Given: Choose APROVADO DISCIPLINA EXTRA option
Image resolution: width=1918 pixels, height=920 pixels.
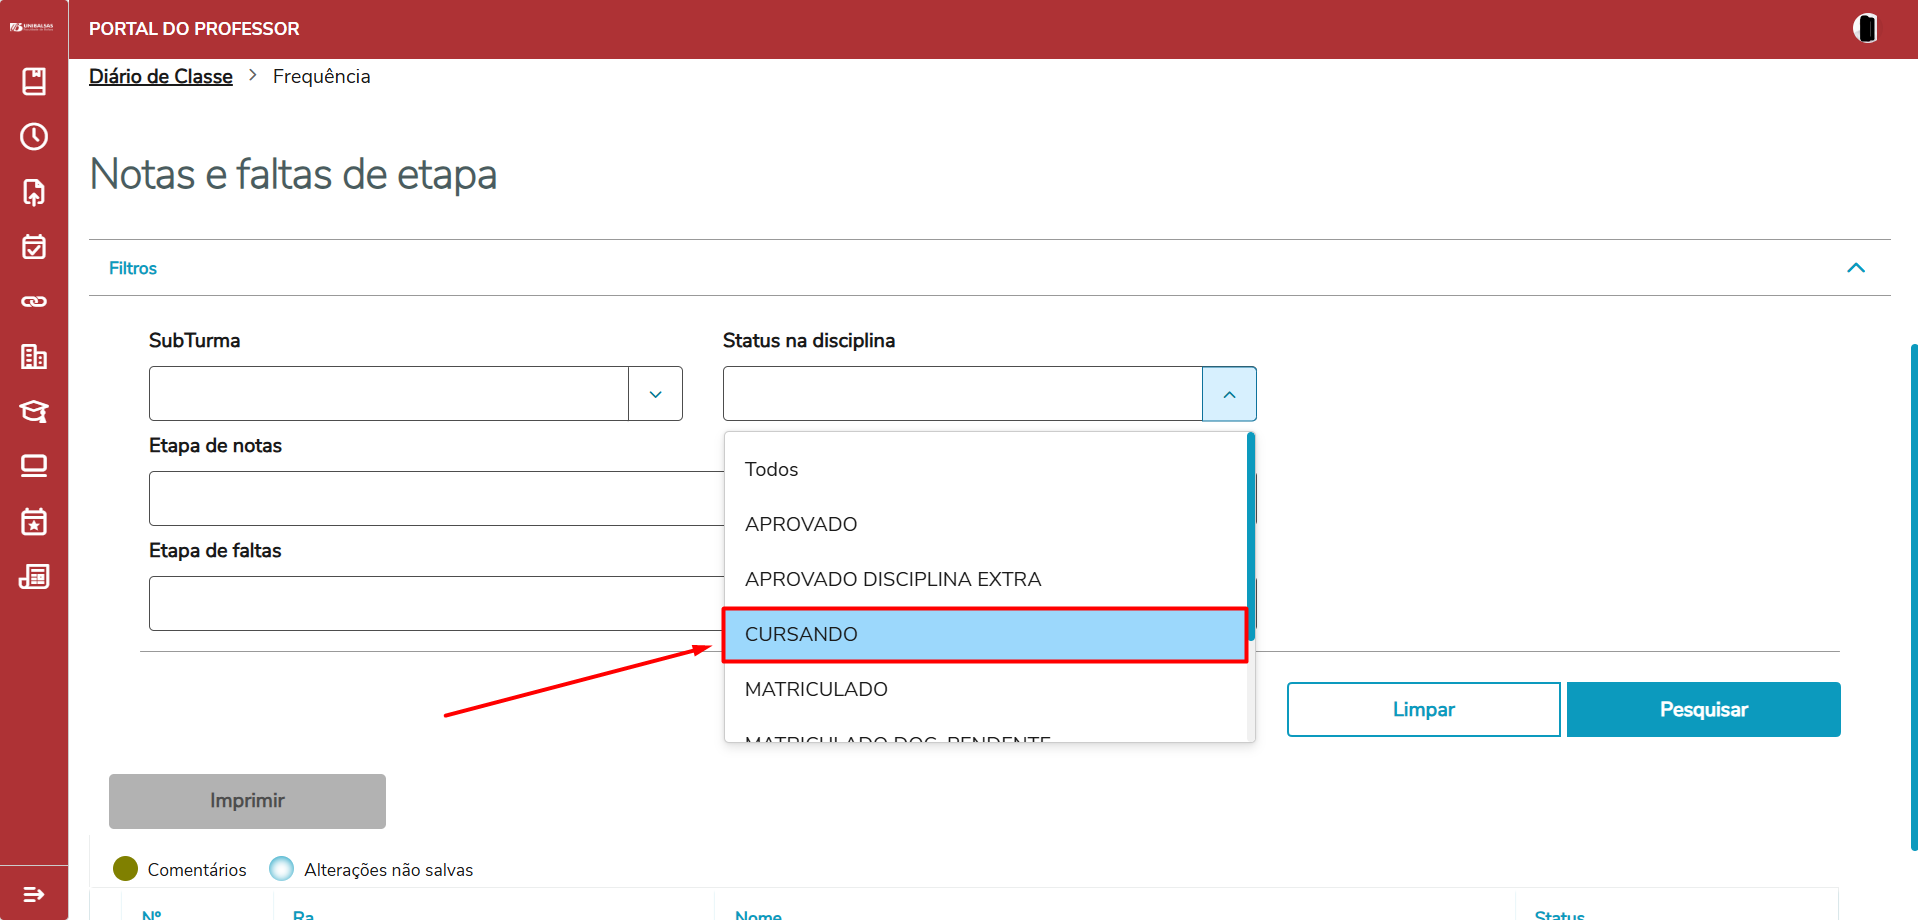Looking at the screenshot, I should 892,580.
